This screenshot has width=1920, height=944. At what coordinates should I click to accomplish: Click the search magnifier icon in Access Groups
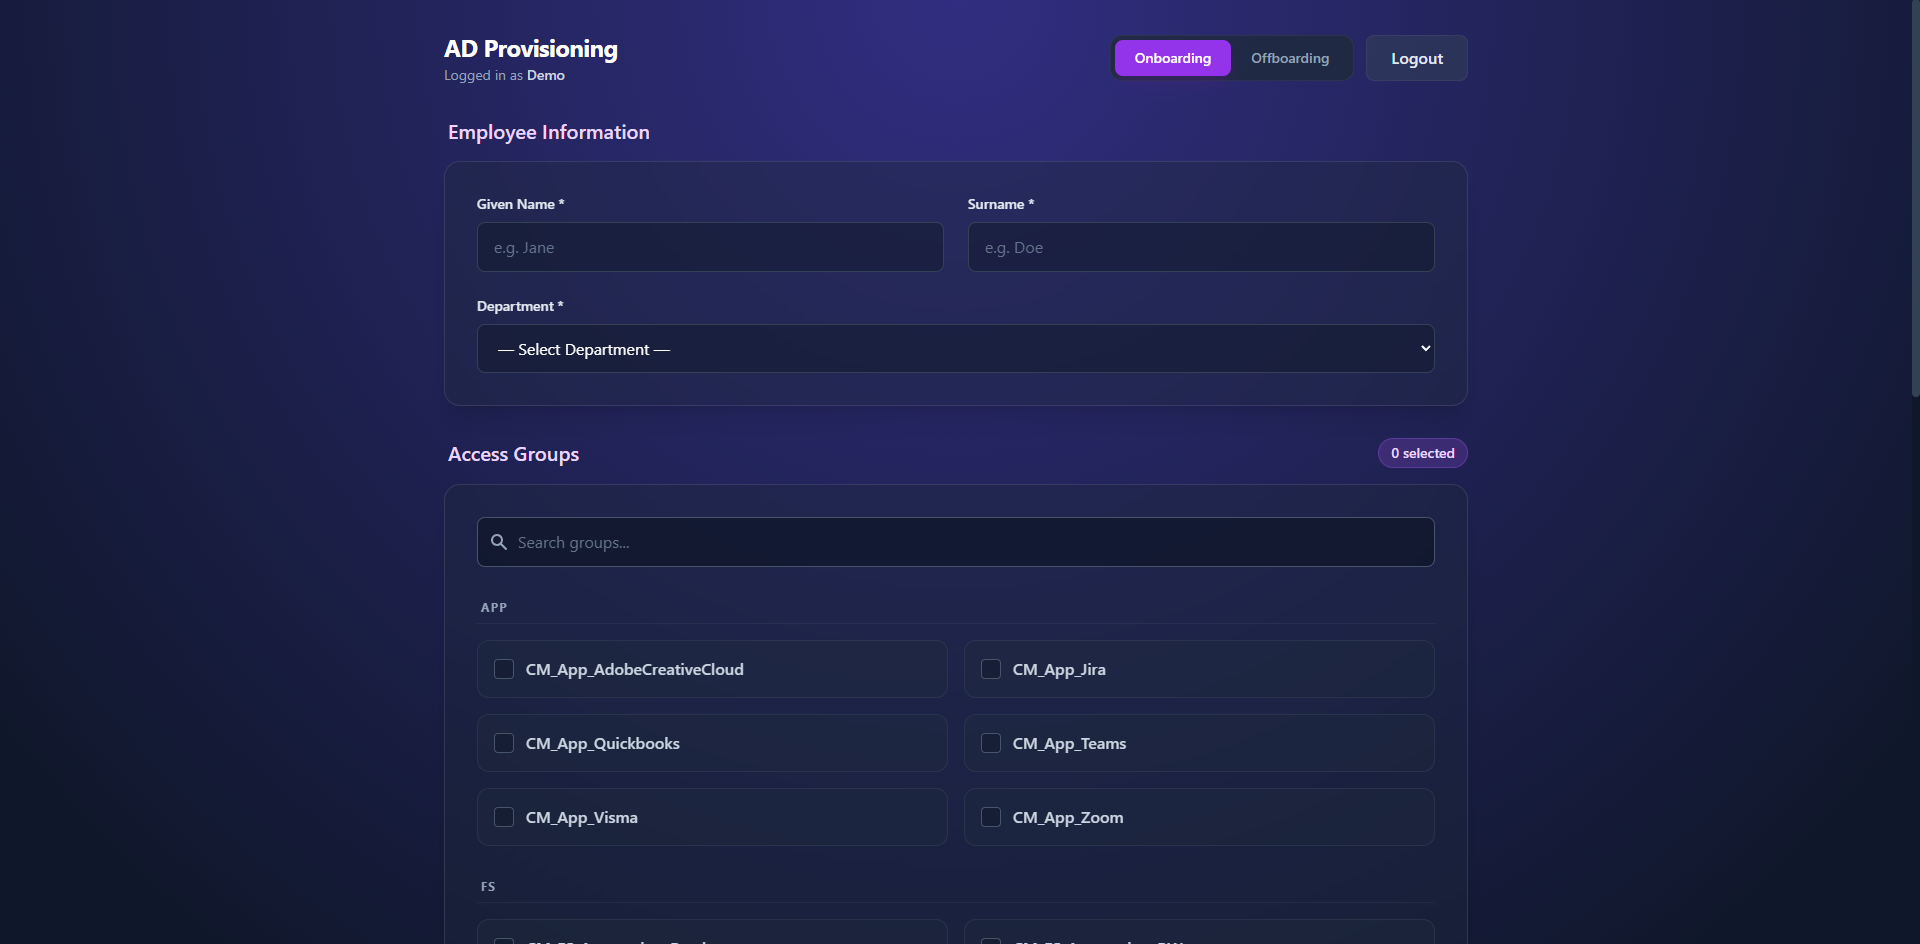(x=498, y=541)
